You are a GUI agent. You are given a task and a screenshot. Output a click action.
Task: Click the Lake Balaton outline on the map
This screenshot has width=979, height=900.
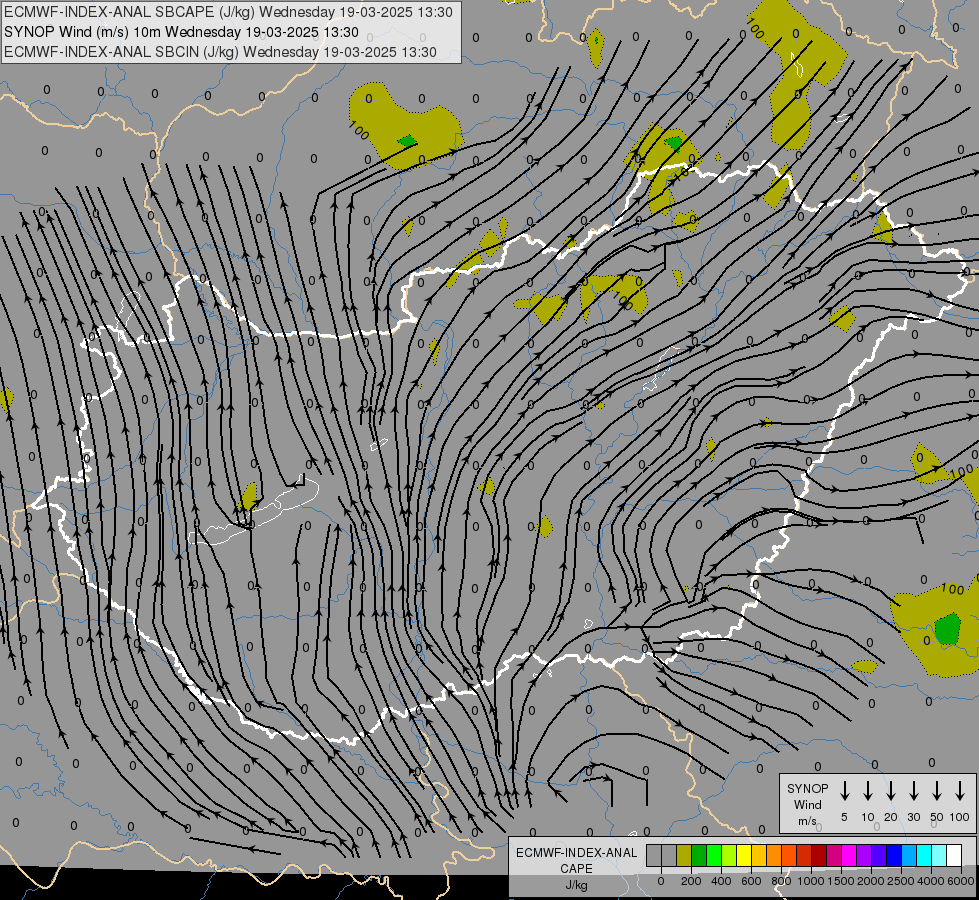[256, 513]
